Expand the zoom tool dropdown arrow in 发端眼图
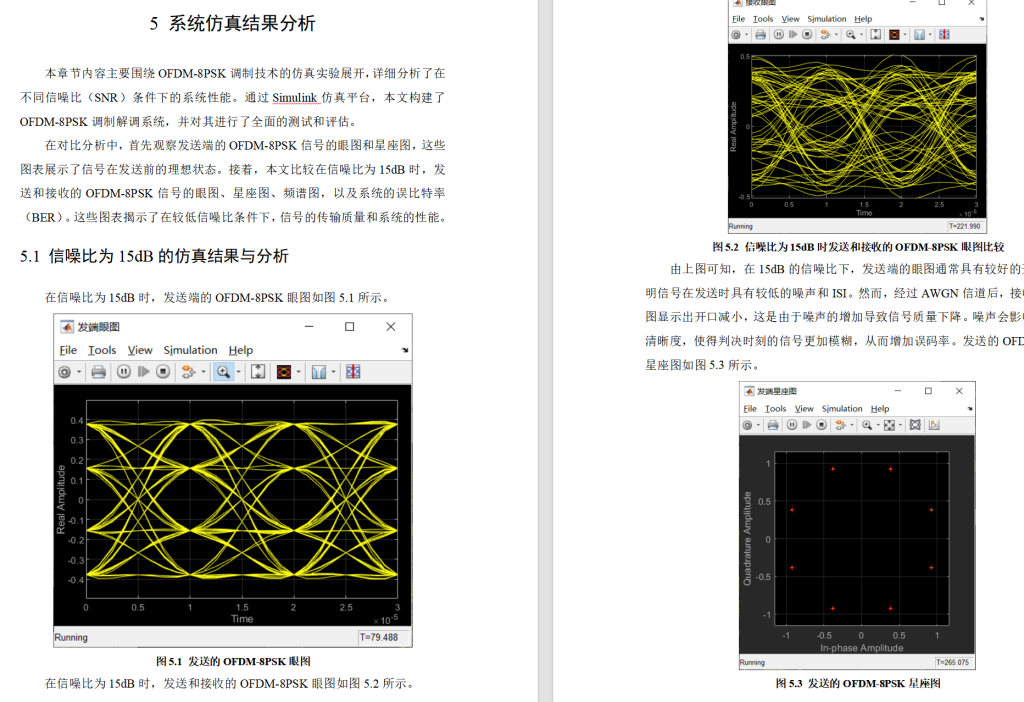This screenshot has width=1024, height=702. point(238,371)
